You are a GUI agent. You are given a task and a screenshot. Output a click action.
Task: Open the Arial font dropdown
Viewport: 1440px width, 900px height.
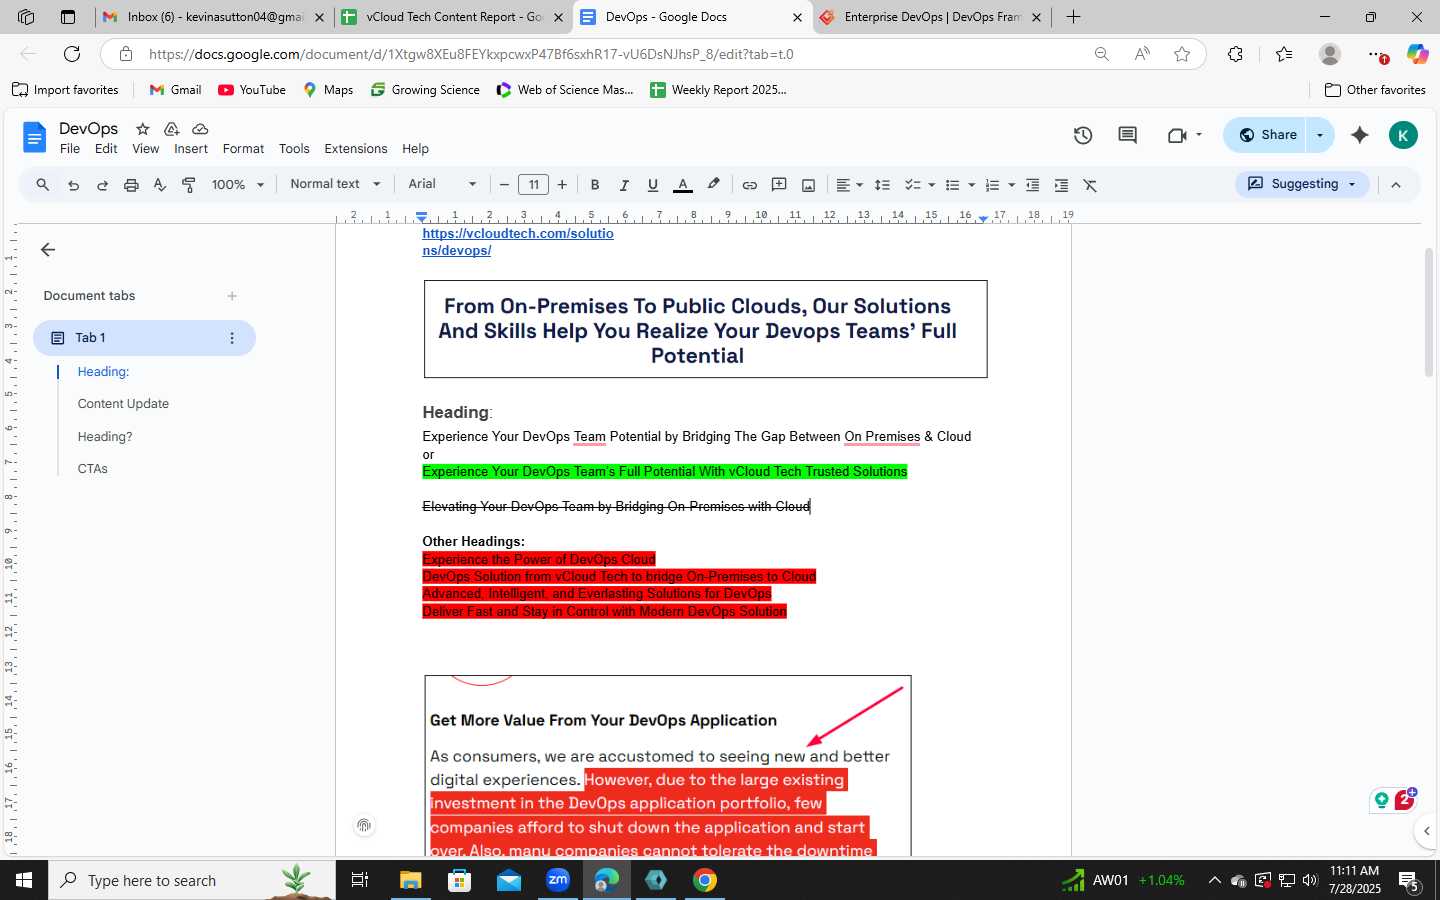pyautogui.click(x=442, y=184)
